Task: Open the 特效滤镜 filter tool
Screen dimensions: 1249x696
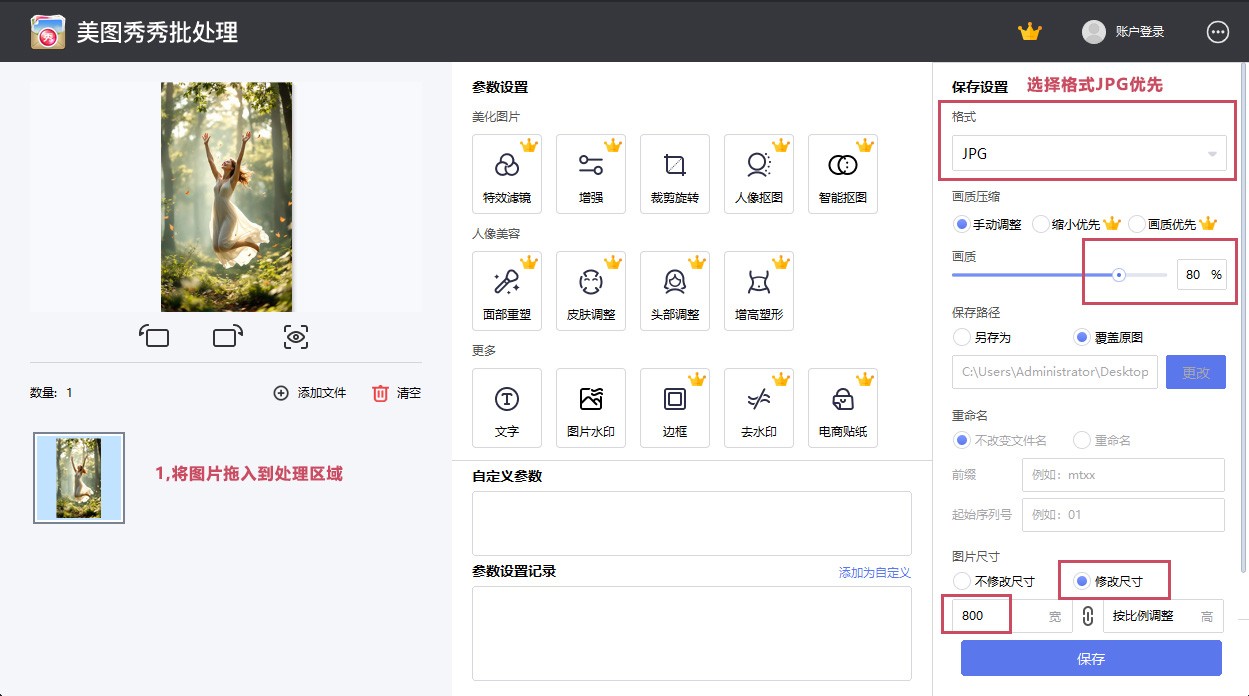Action: pyautogui.click(x=506, y=174)
